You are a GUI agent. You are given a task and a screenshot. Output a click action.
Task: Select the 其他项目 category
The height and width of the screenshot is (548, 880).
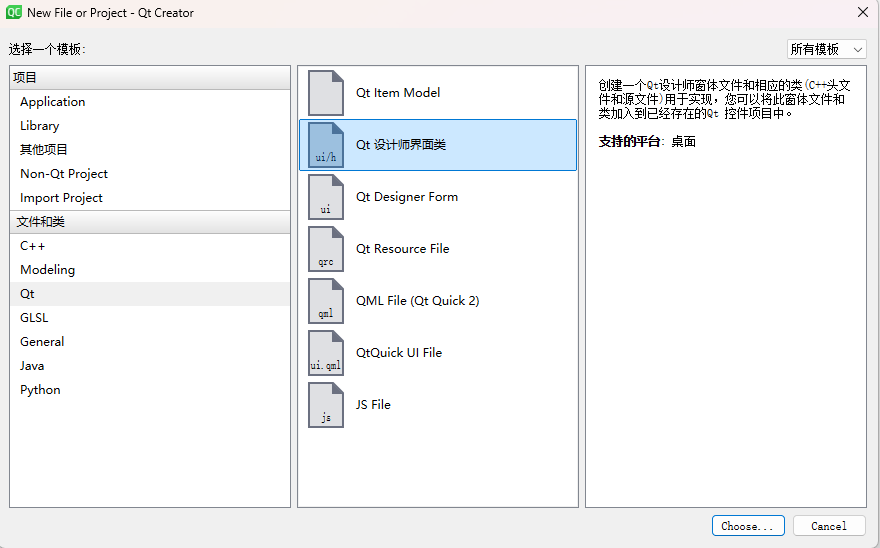coord(150,149)
